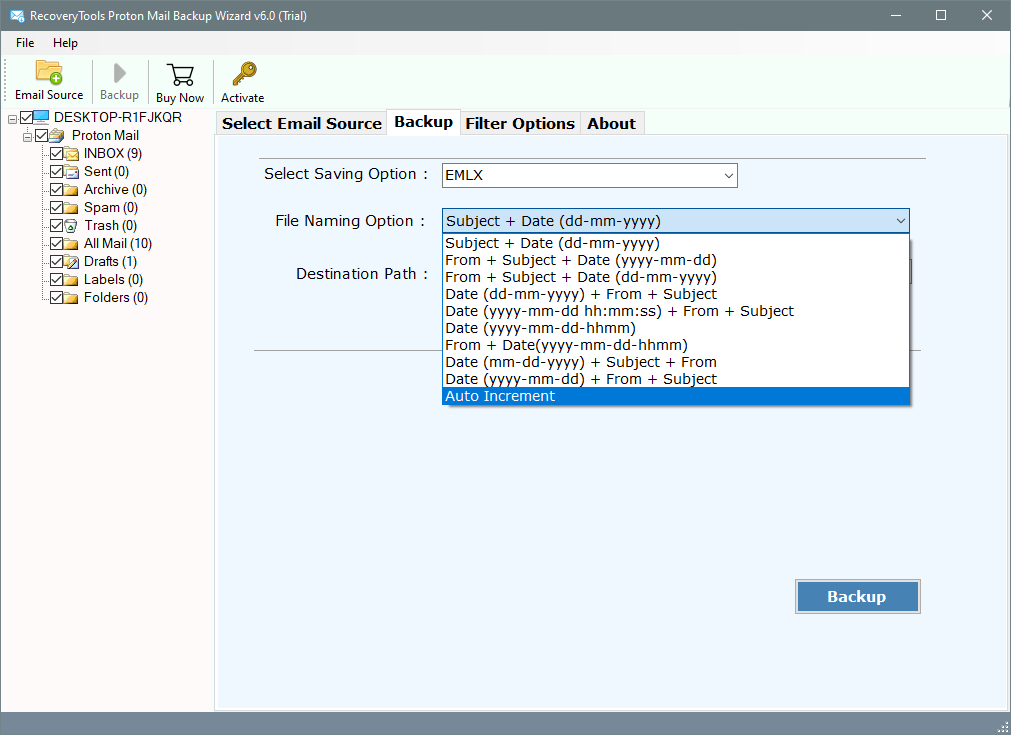Click the Spam folder icon

tap(72, 208)
